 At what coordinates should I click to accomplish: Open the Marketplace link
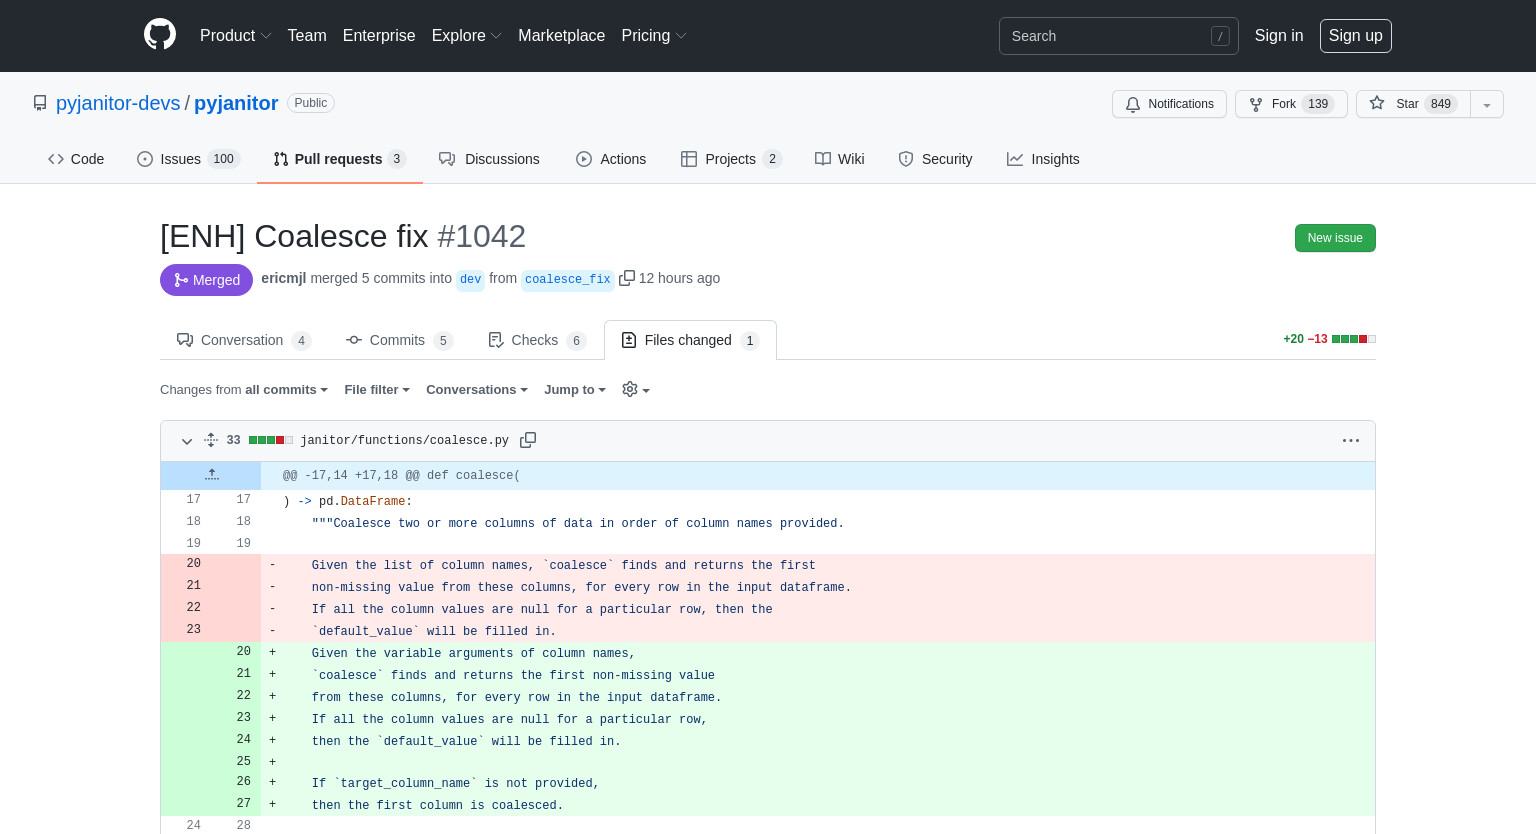pyautogui.click(x=561, y=36)
